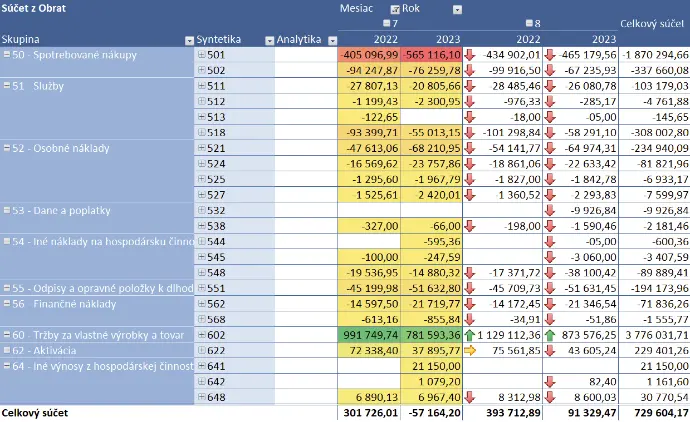Select the Celkový súčet column header
The width and height of the screenshot is (690, 422).
(x=652, y=24)
